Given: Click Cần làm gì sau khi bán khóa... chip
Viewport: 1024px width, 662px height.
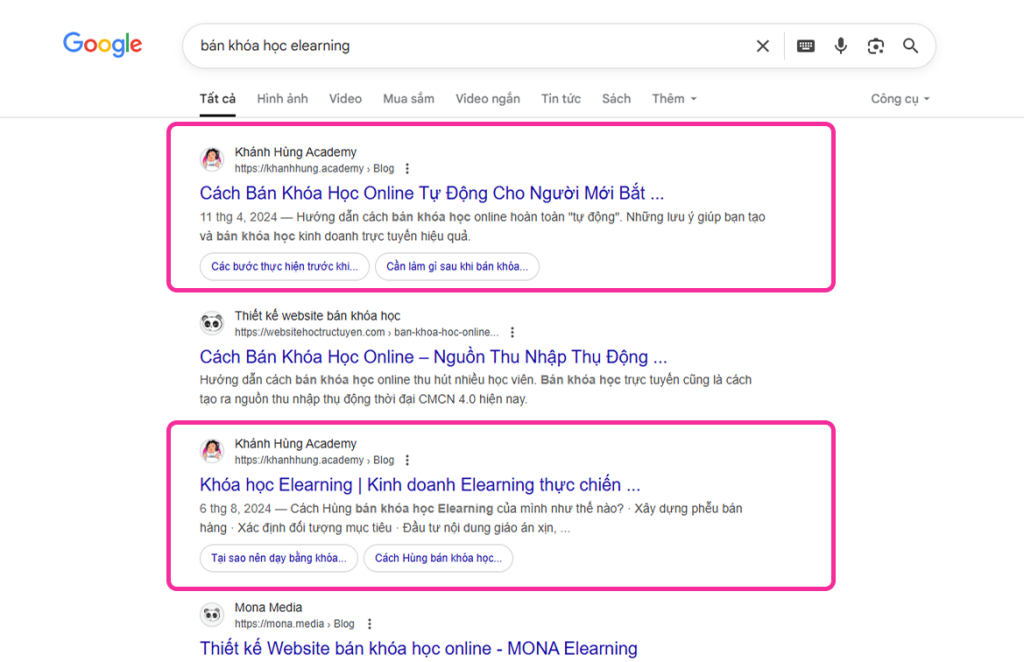Looking at the screenshot, I should coord(457,266).
